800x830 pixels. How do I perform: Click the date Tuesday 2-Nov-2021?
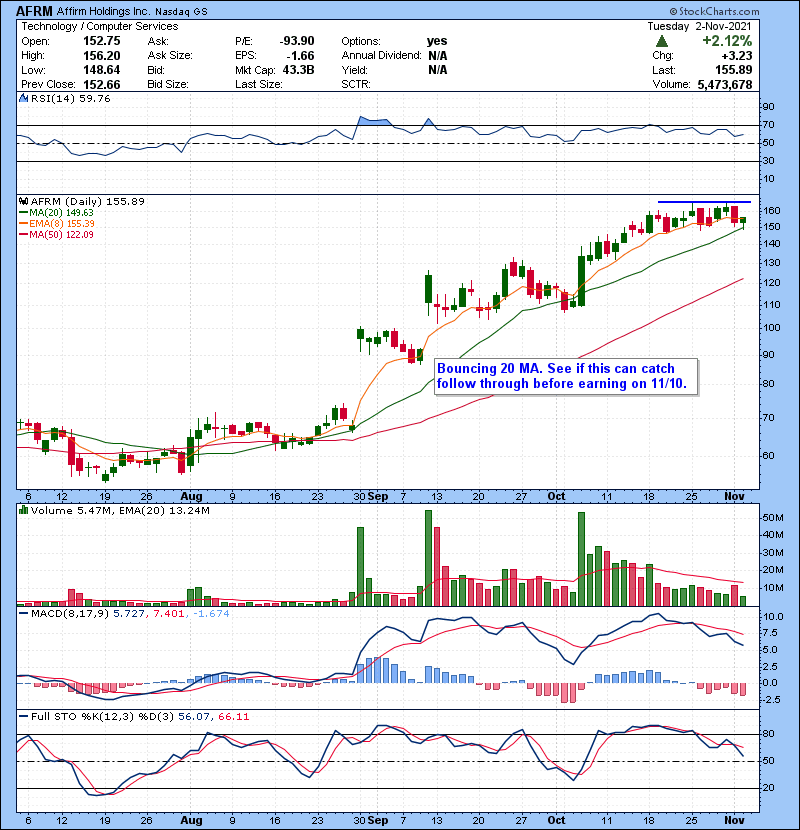point(699,26)
